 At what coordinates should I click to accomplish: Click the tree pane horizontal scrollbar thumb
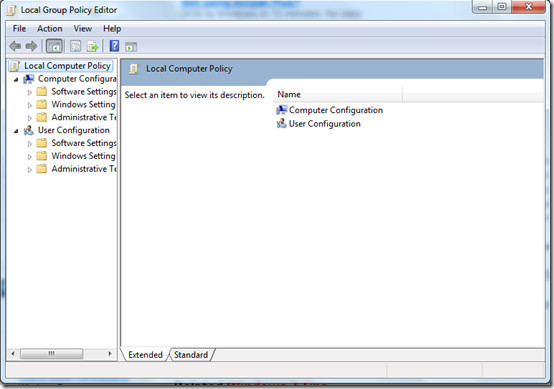click(x=52, y=354)
